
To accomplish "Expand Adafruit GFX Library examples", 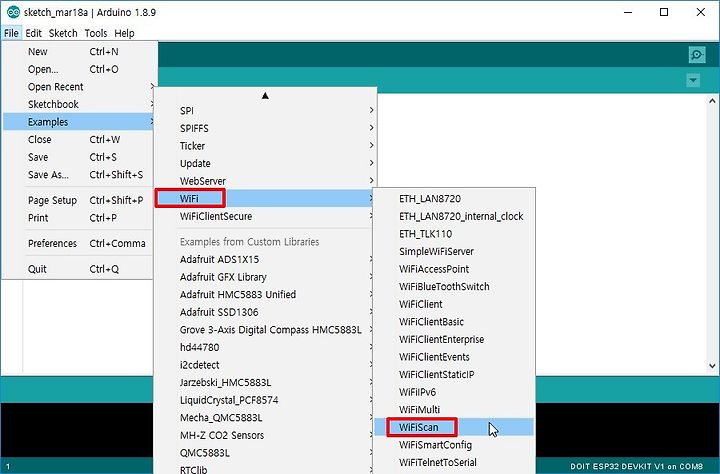I will 265,277.
